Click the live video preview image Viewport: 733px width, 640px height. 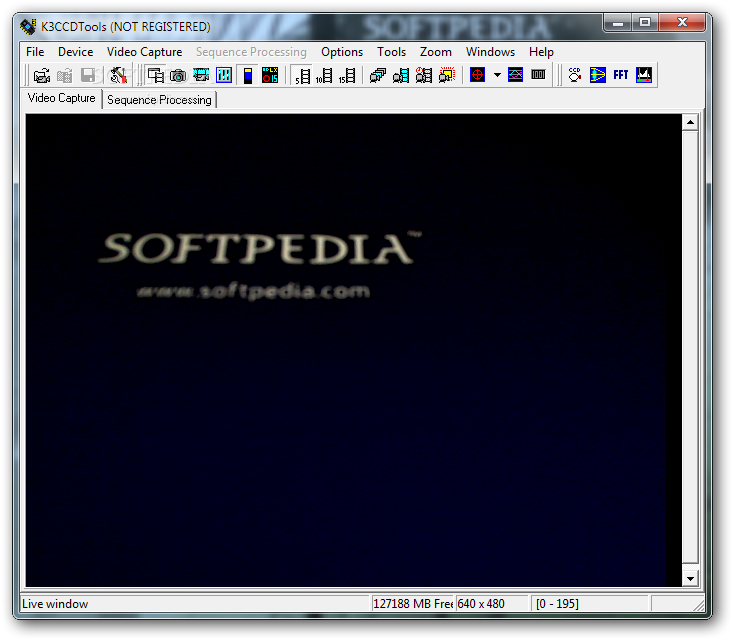[x=353, y=350]
